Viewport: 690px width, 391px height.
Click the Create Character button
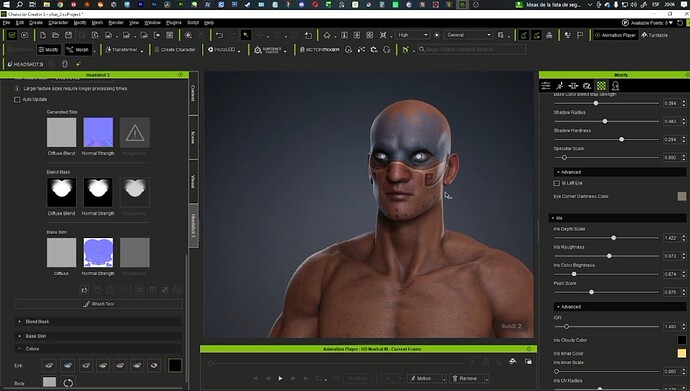pyautogui.click(x=175, y=50)
